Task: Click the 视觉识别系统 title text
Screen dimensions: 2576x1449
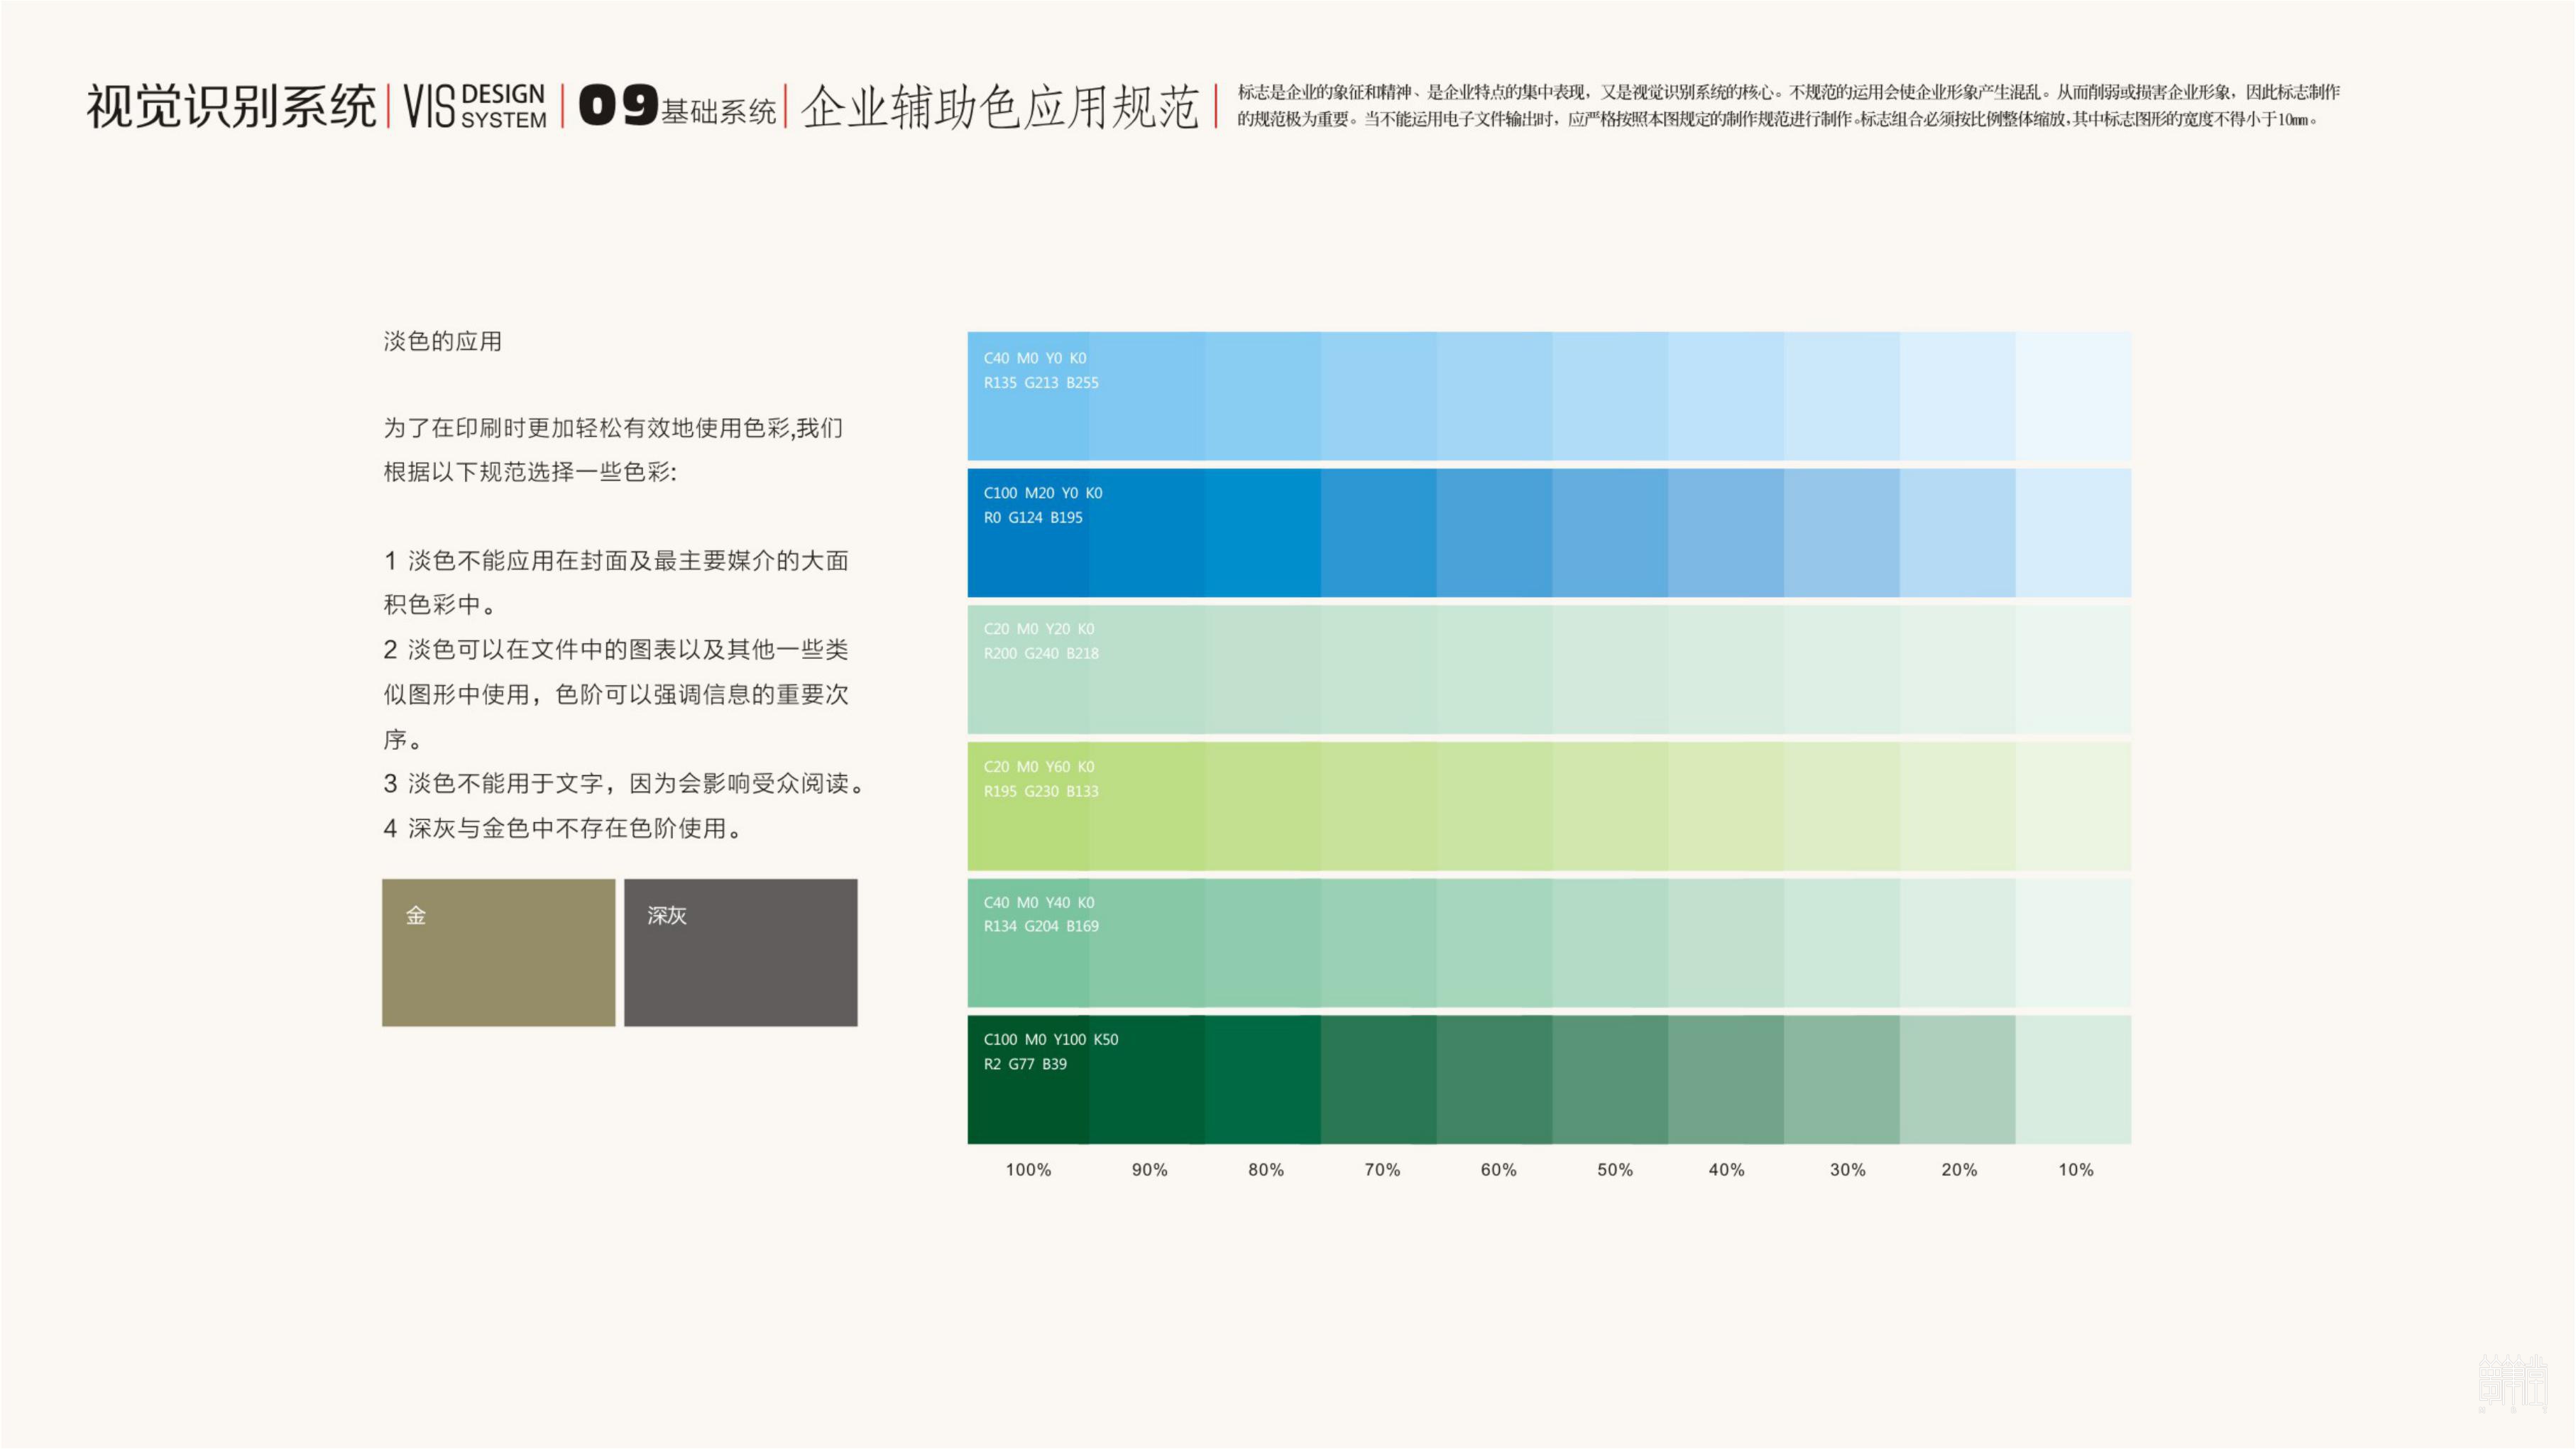Action: (x=230, y=106)
